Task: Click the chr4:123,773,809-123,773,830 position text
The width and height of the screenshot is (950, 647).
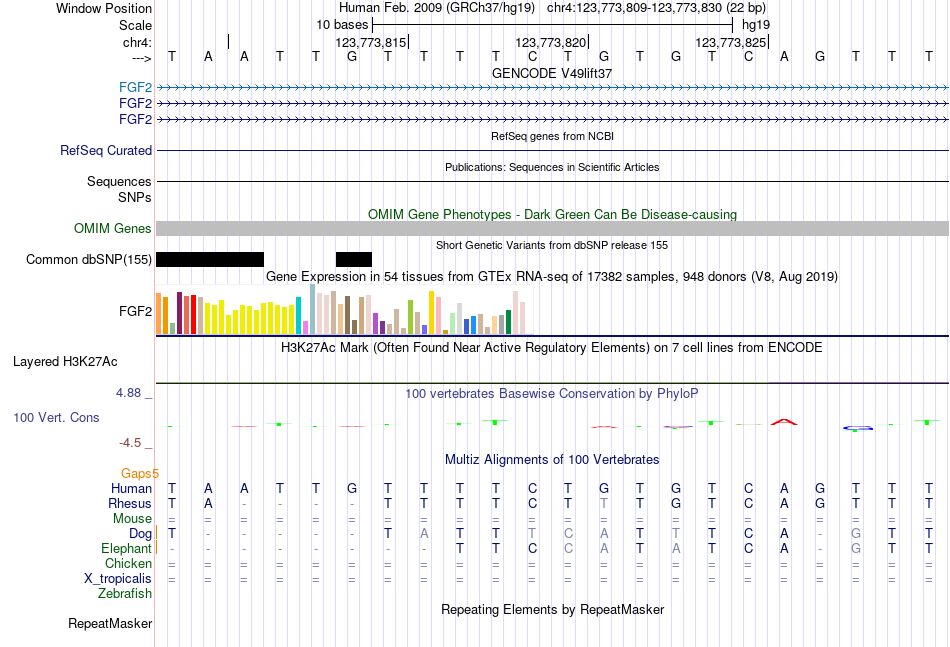Action: [x=656, y=8]
